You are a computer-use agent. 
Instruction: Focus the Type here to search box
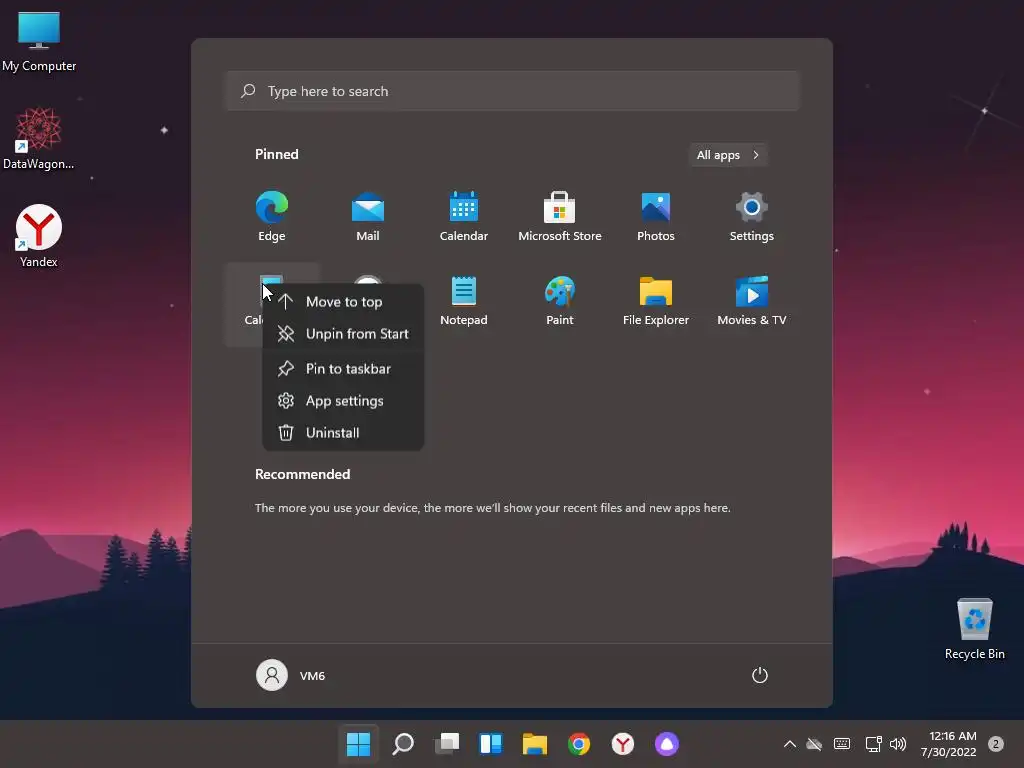point(513,91)
